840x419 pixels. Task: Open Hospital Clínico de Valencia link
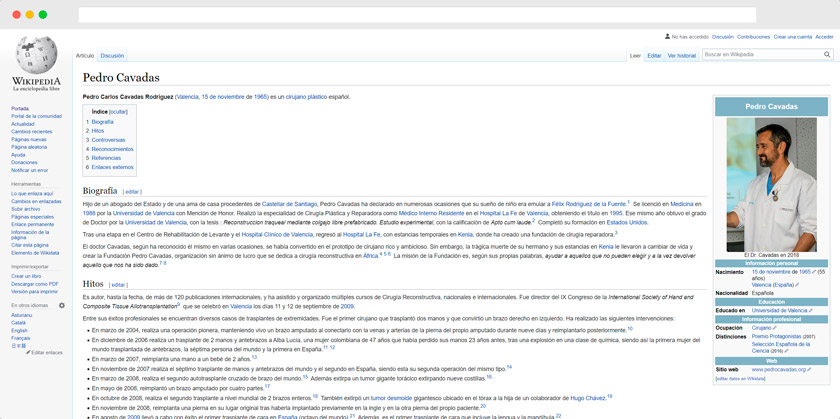(277, 235)
